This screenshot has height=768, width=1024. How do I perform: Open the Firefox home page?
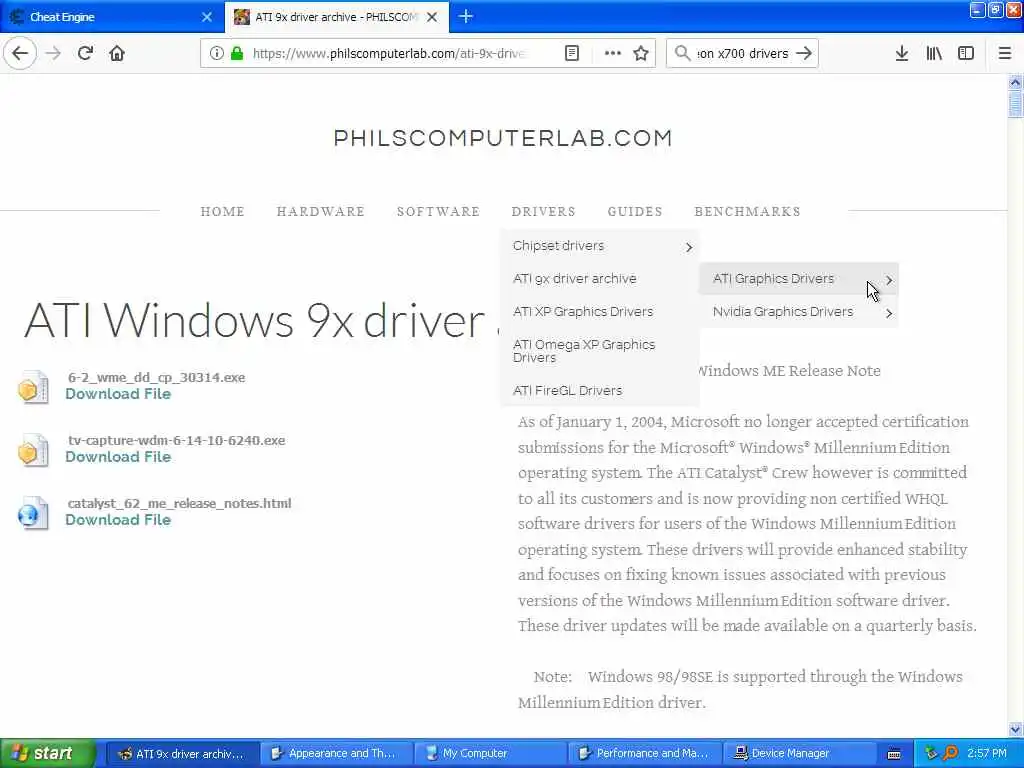click(x=117, y=53)
